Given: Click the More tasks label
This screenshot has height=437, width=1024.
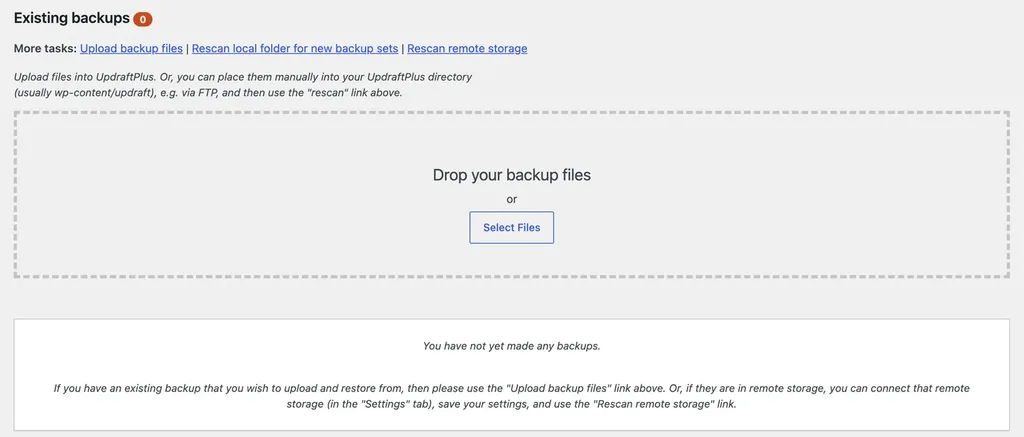Looking at the screenshot, I should pyautogui.click(x=45, y=48).
